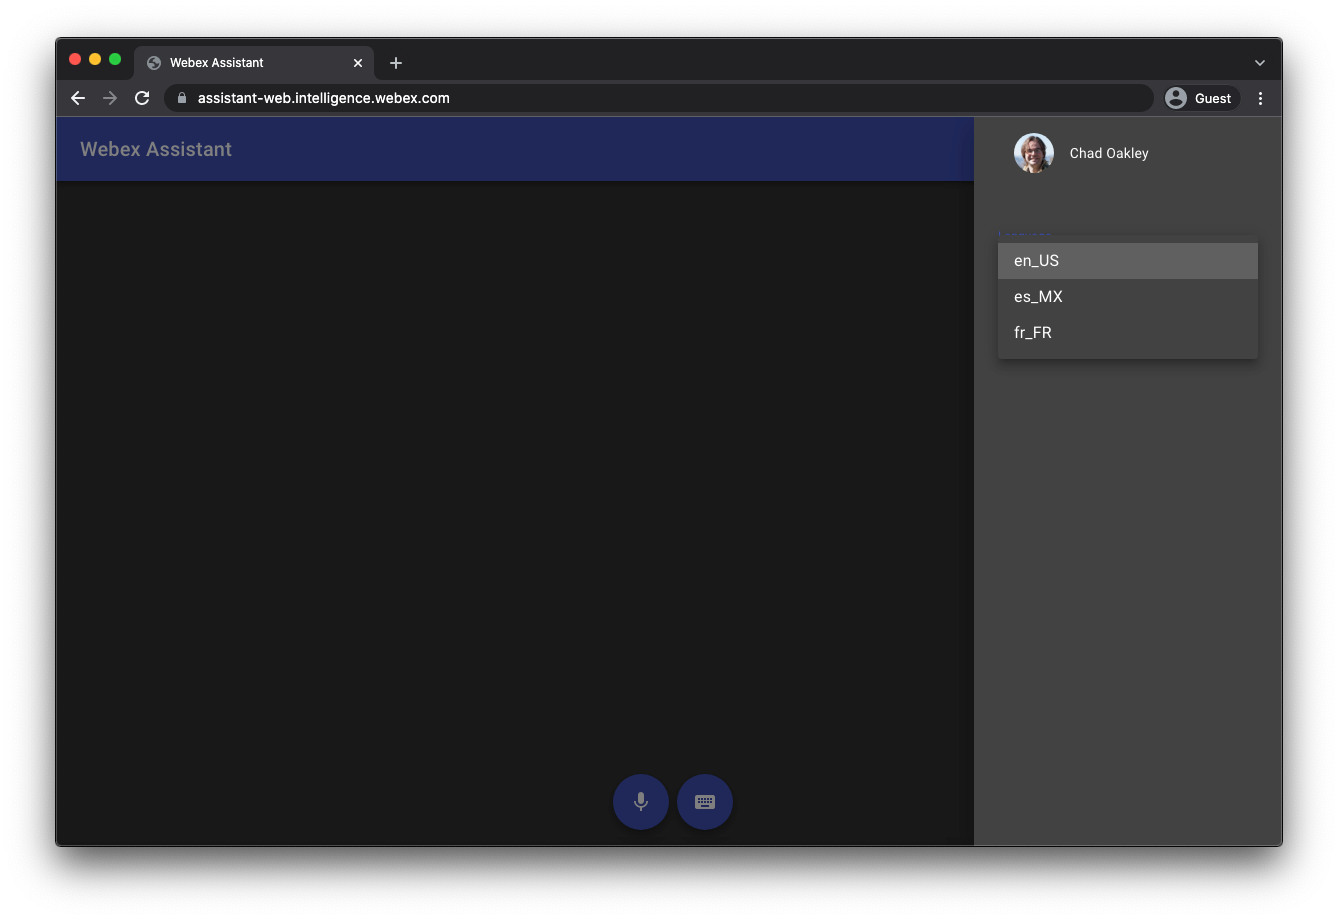Focus the address bar URL field
The height and width of the screenshot is (920, 1338).
(x=659, y=98)
